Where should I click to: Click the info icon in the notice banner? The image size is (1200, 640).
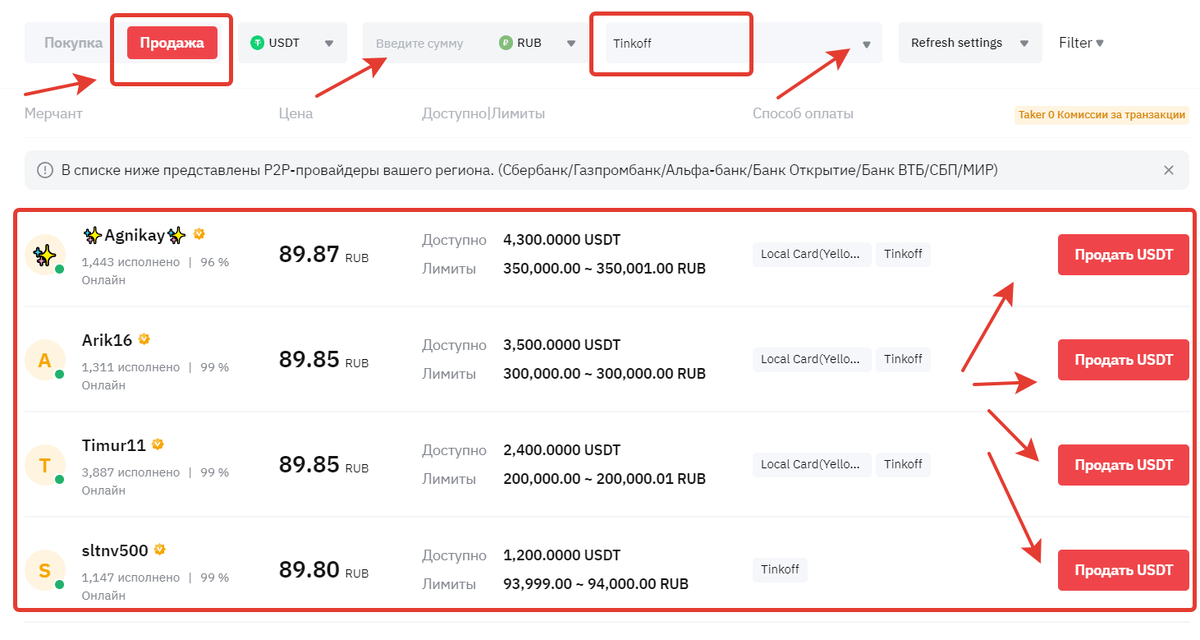tap(45, 170)
